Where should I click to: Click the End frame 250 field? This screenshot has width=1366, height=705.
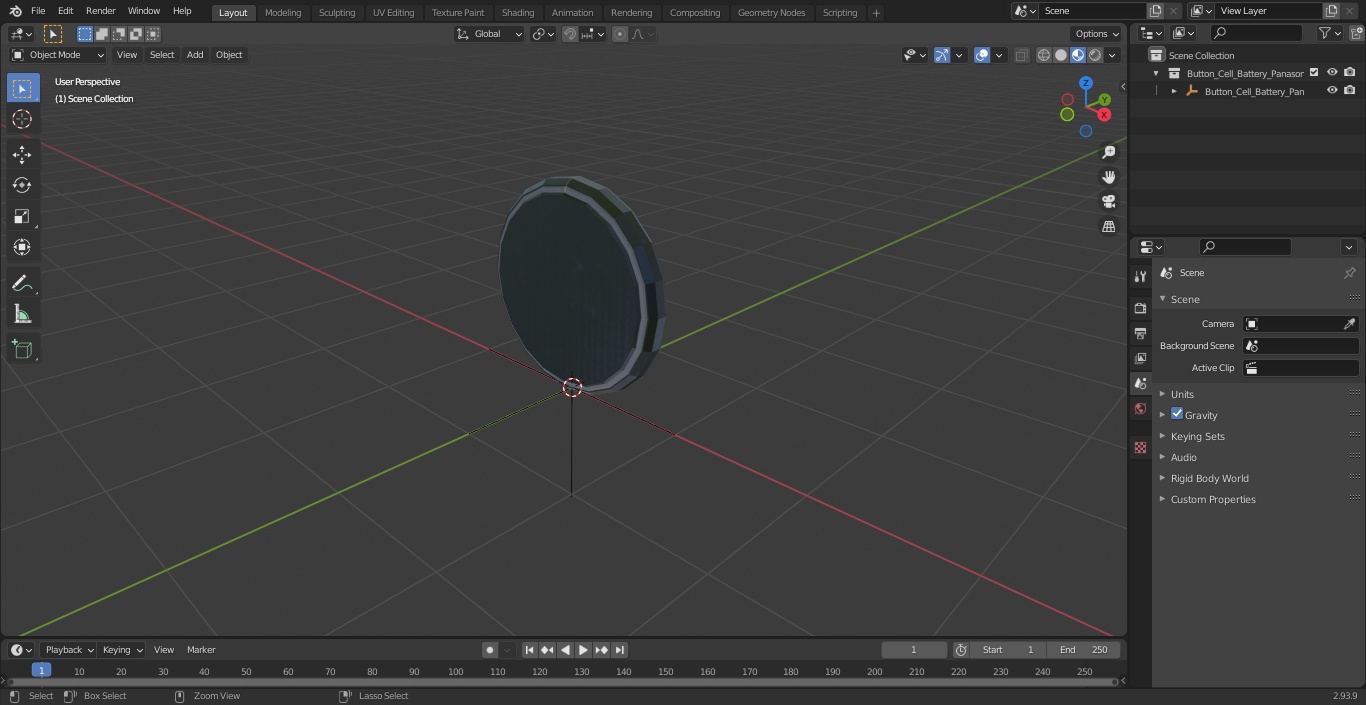tap(1083, 650)
